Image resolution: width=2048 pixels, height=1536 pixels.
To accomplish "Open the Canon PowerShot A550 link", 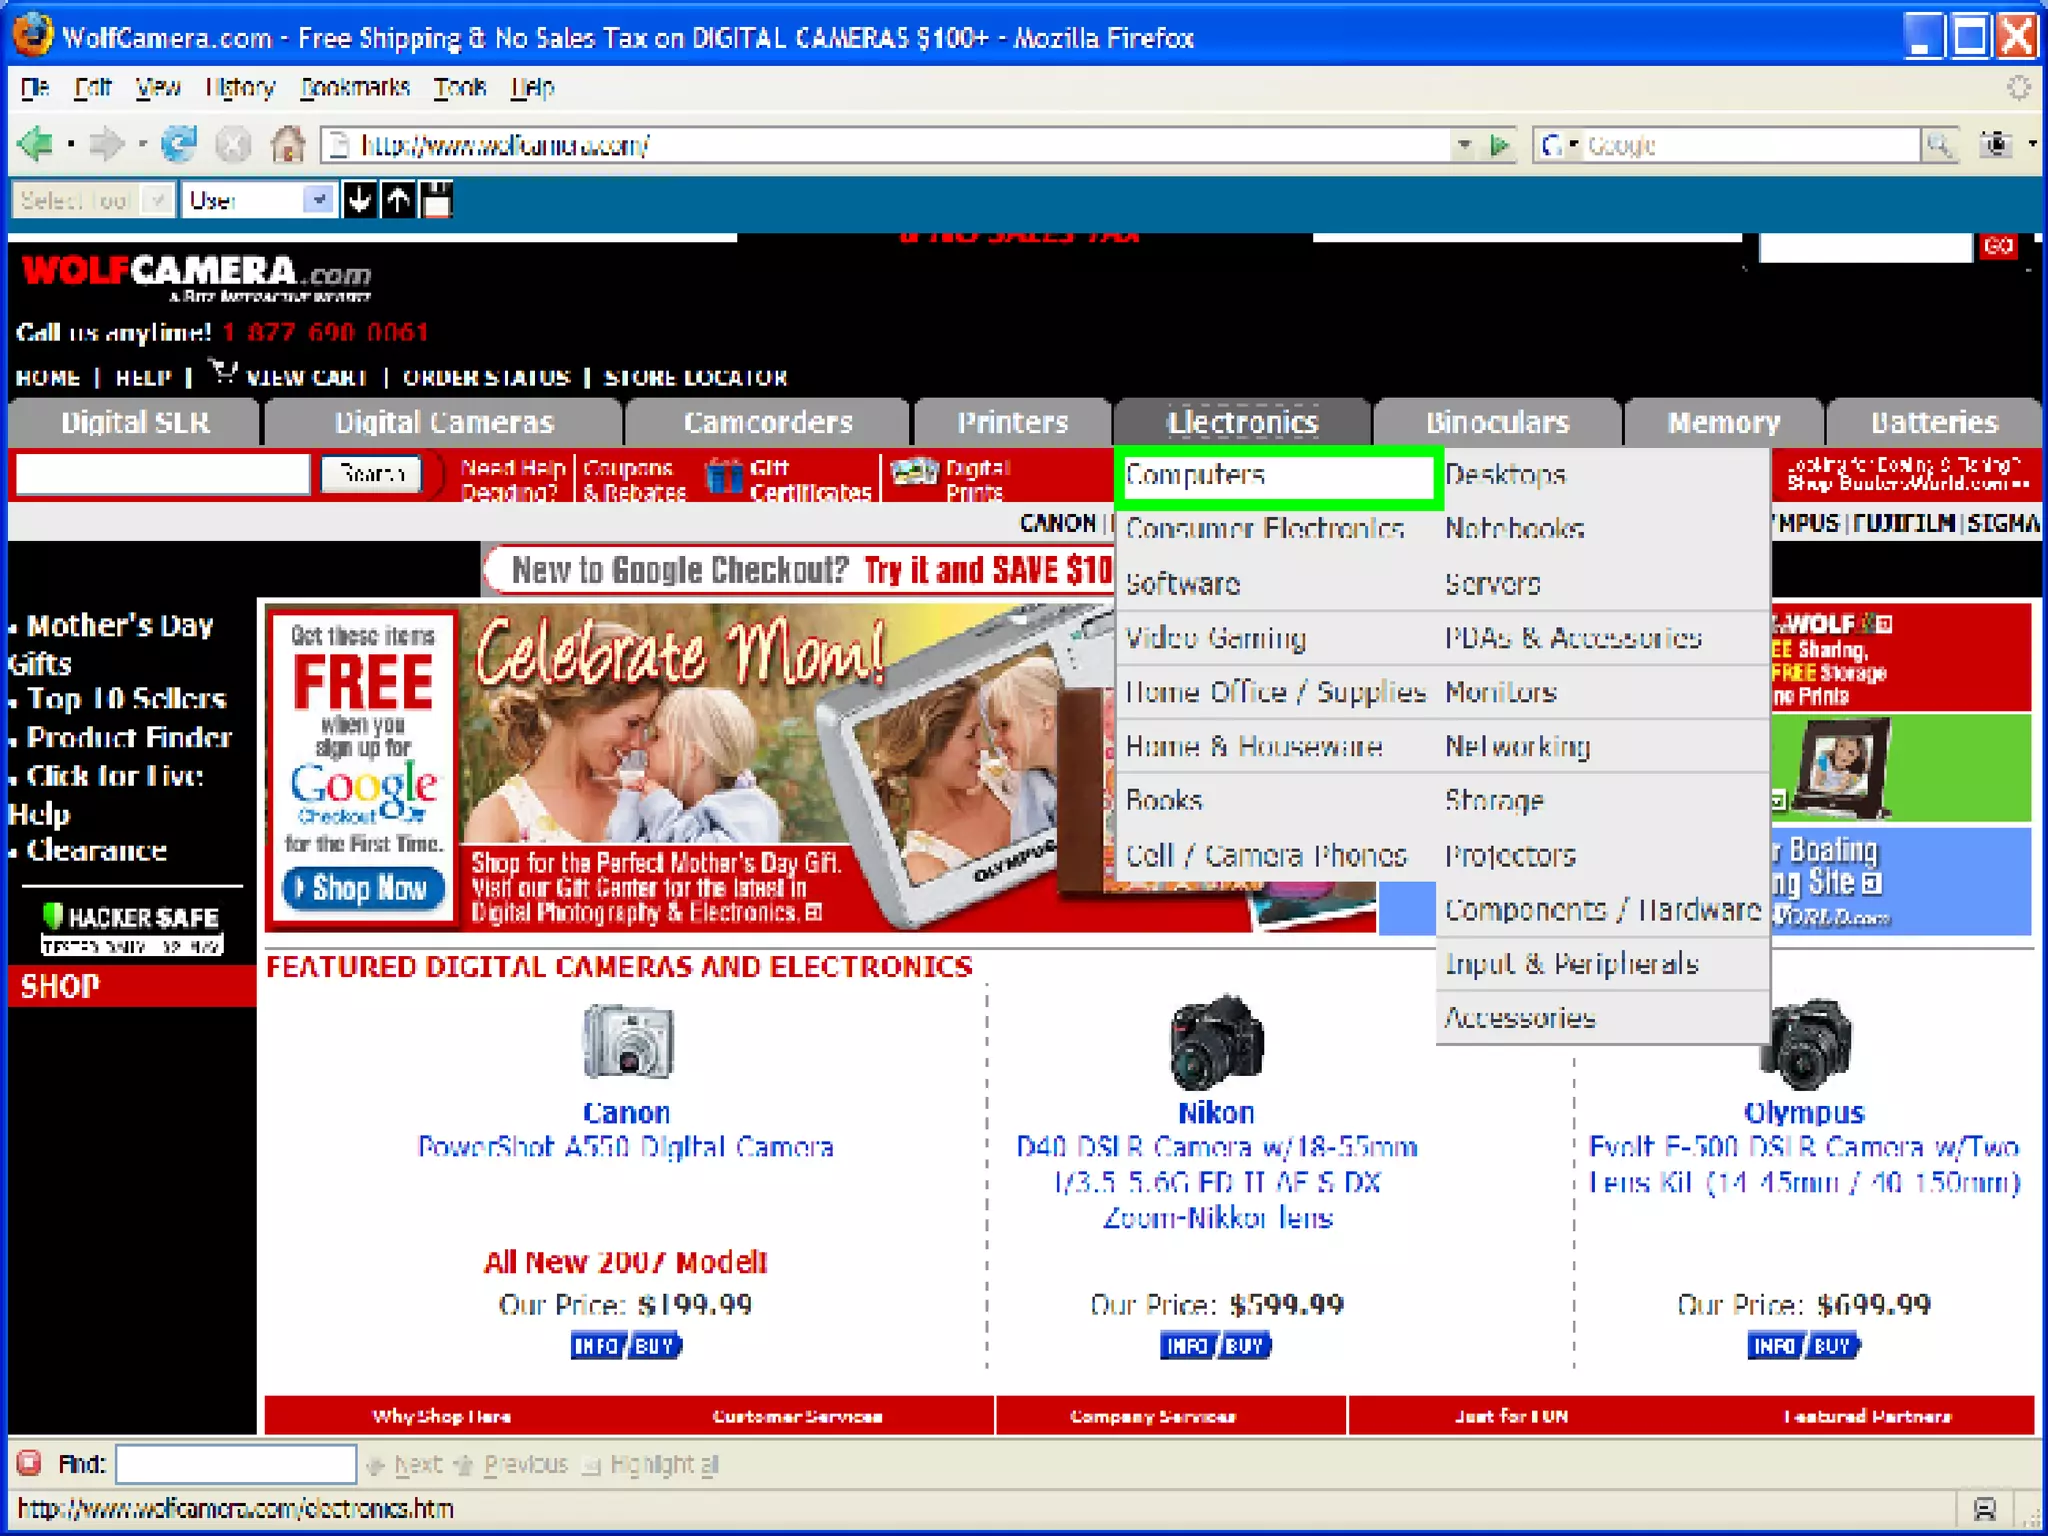I will pos(625,1146).
